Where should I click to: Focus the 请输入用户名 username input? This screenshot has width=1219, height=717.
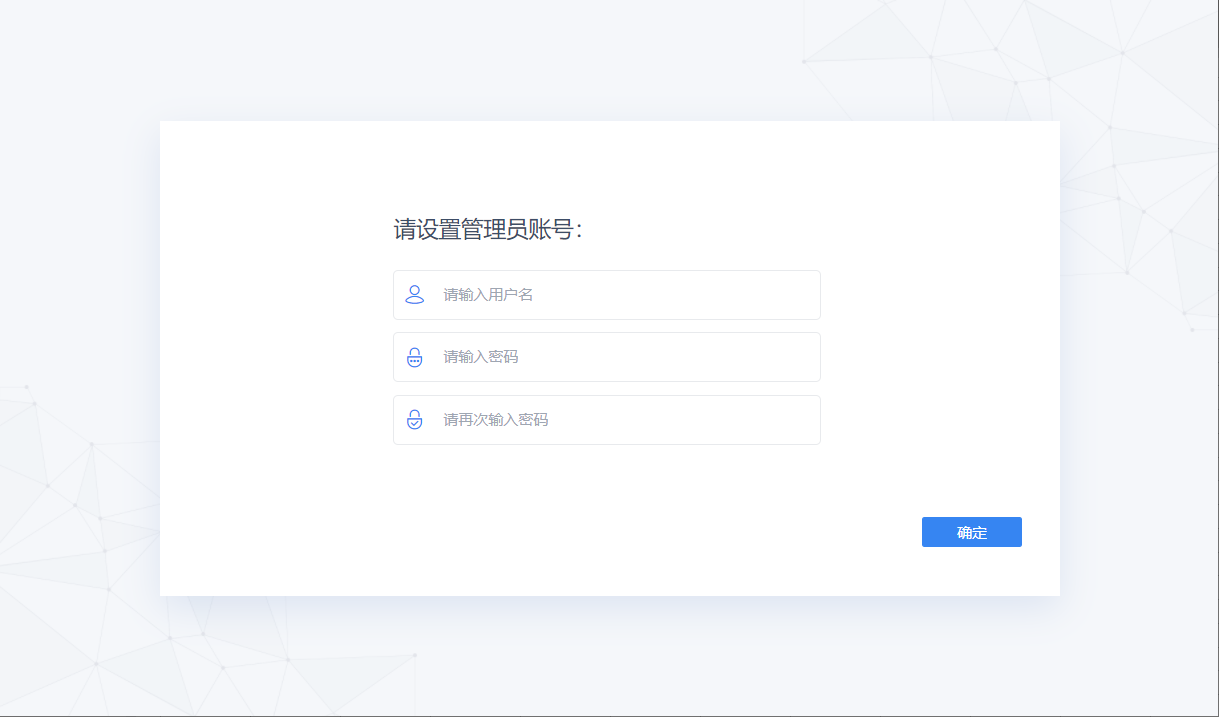pyautogui.click(x=607, y=295)
